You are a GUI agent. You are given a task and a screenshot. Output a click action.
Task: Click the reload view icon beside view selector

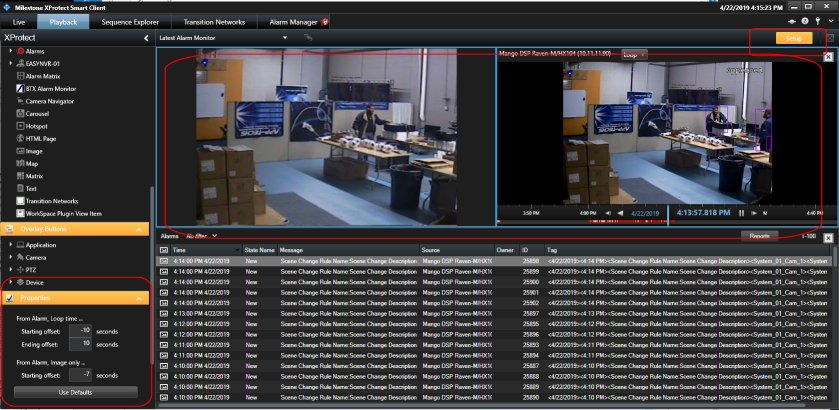pos(308,38)
